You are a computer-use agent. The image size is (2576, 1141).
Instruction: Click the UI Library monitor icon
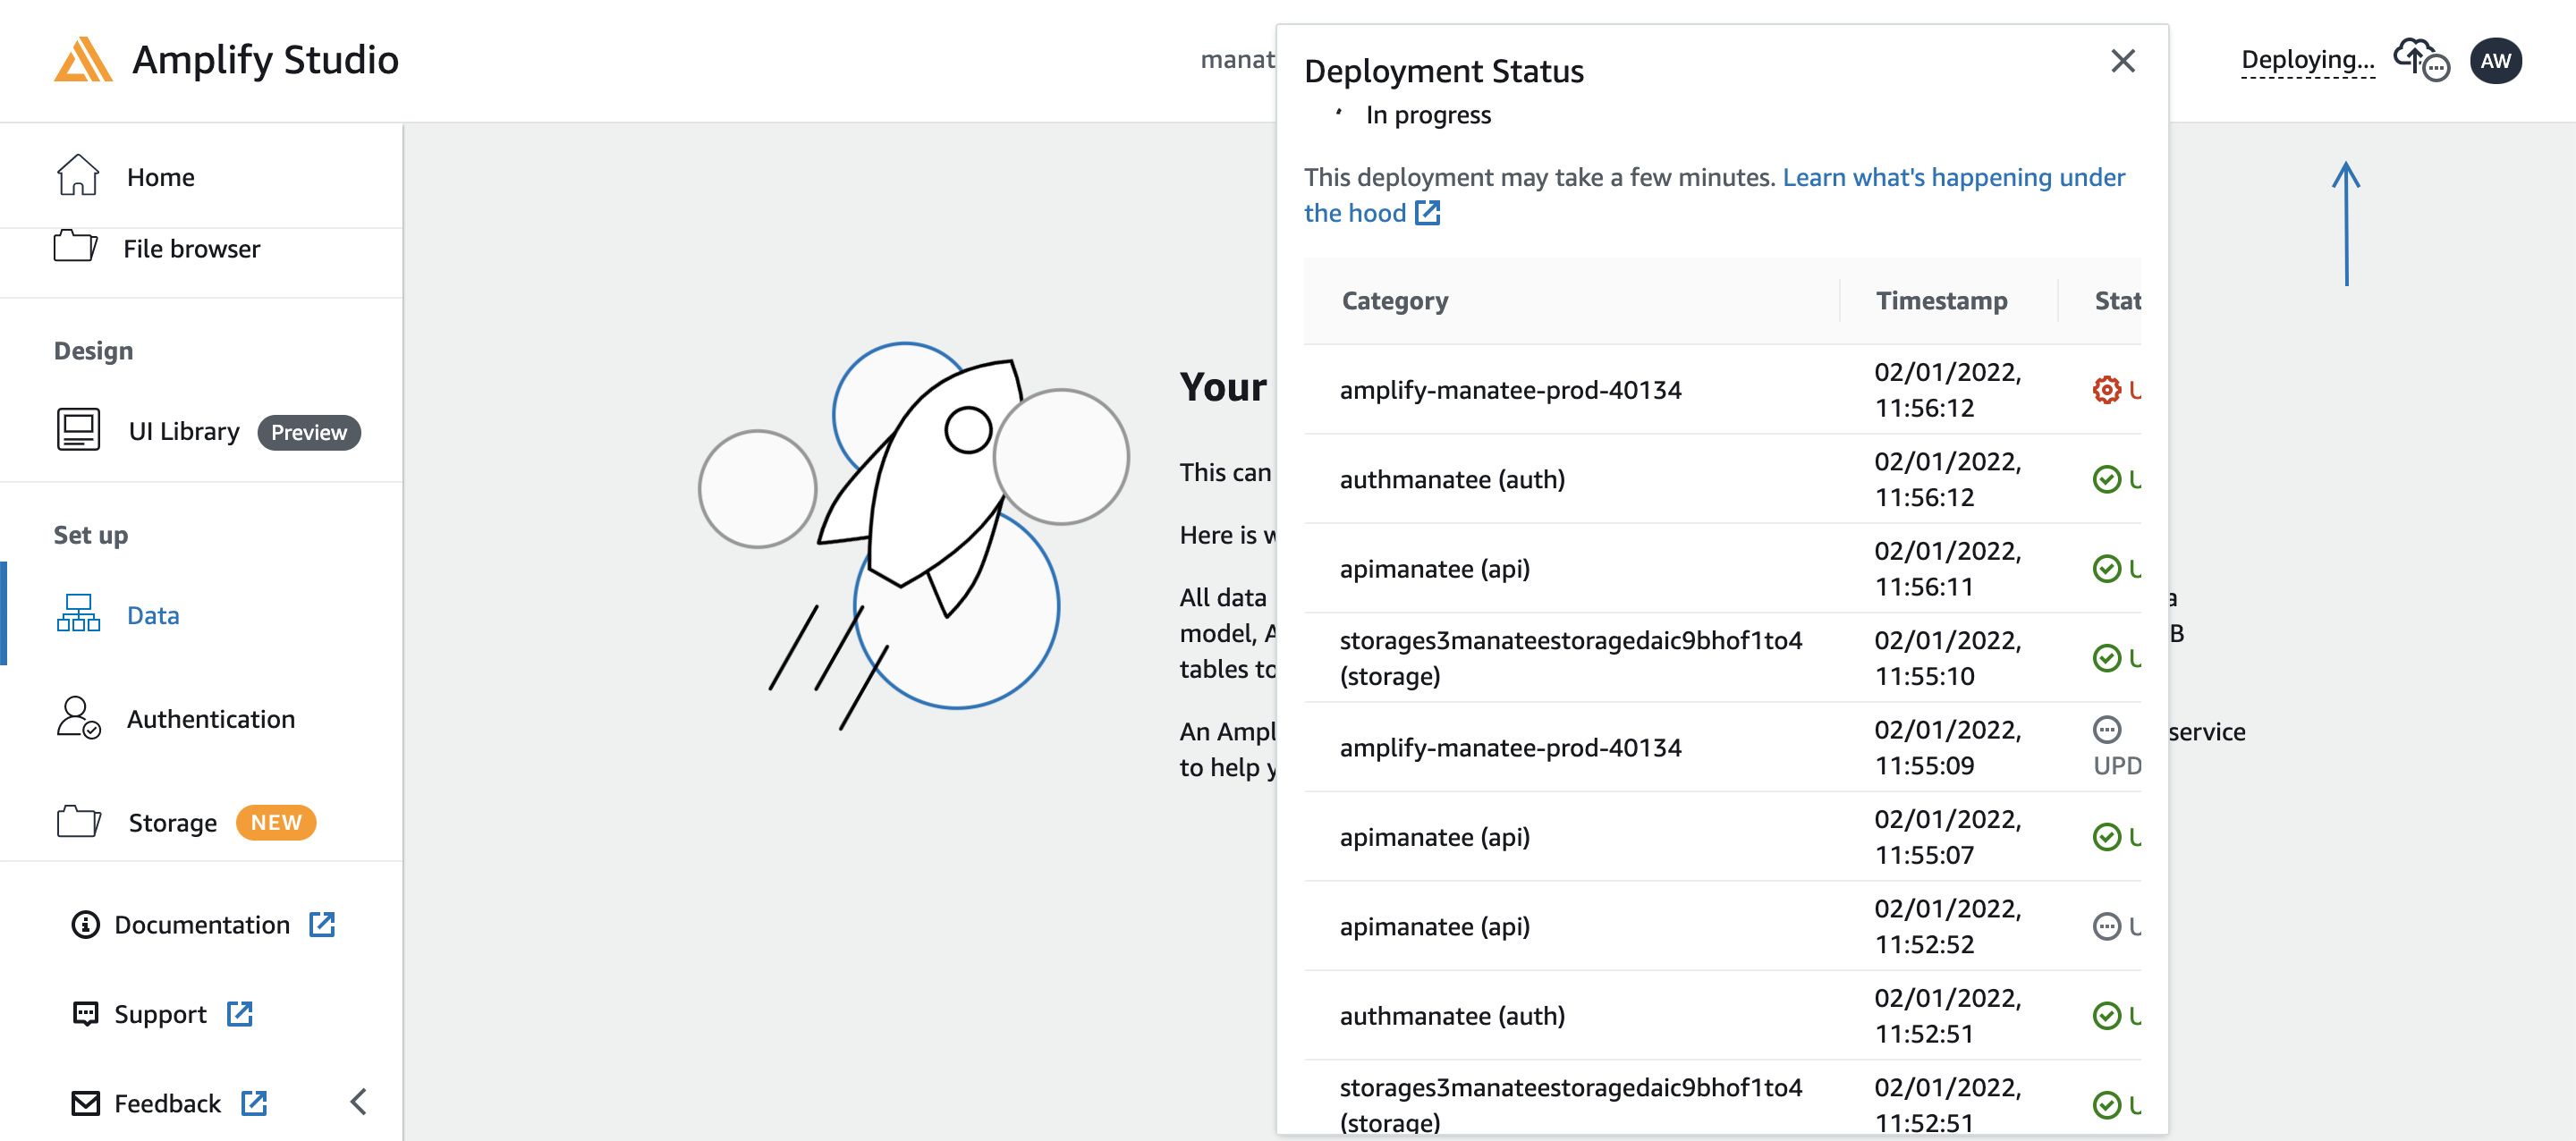(78, 430)
